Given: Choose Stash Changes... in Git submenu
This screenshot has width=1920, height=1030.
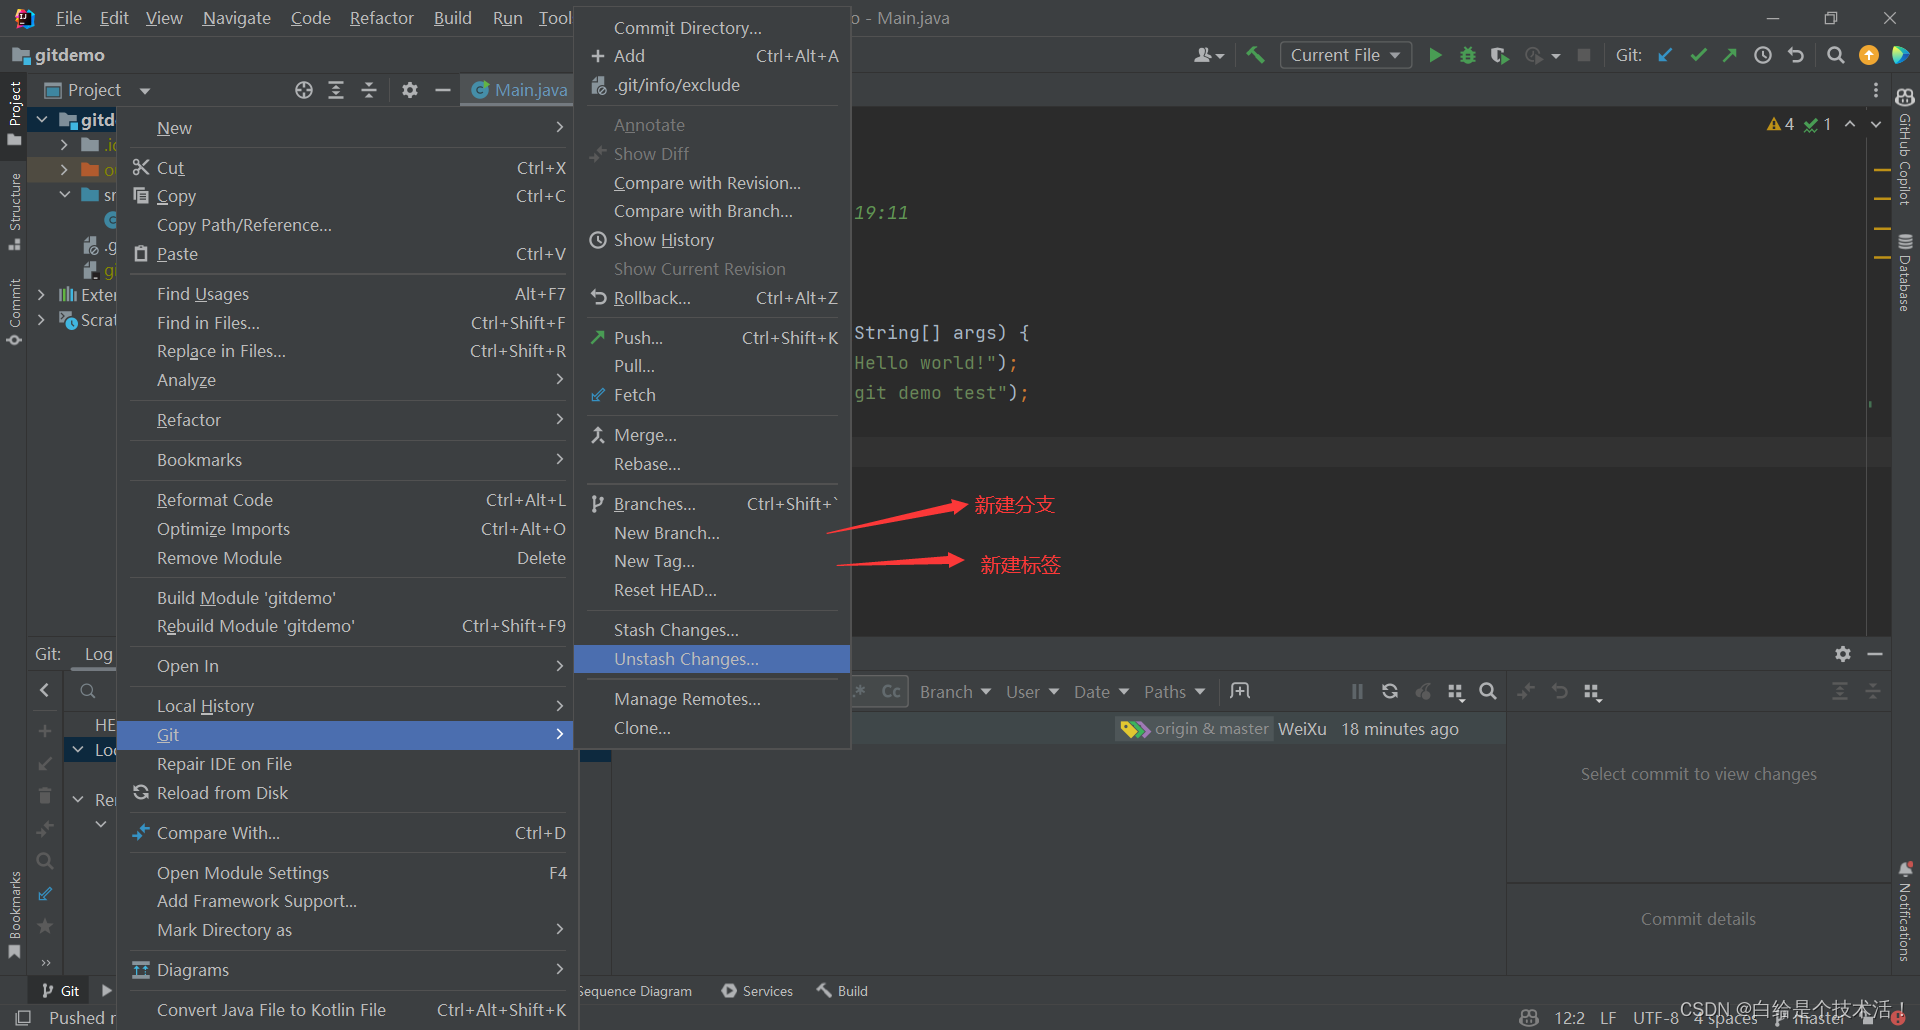Looking at the screenshot, I should (712, 630).
